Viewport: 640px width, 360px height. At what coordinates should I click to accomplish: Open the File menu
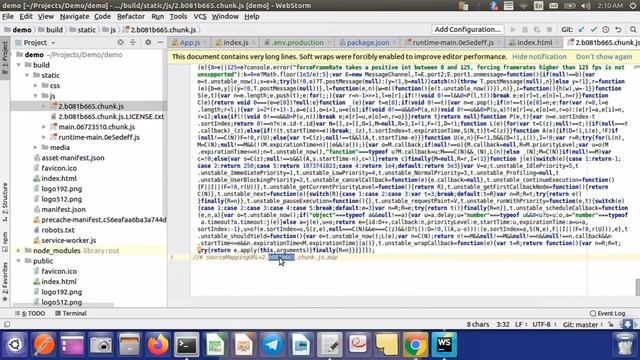coord(8,16)
